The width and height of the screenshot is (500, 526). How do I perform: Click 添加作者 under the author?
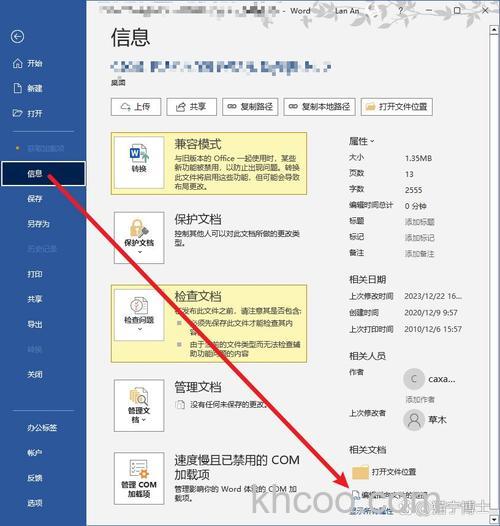coord(420,399)
